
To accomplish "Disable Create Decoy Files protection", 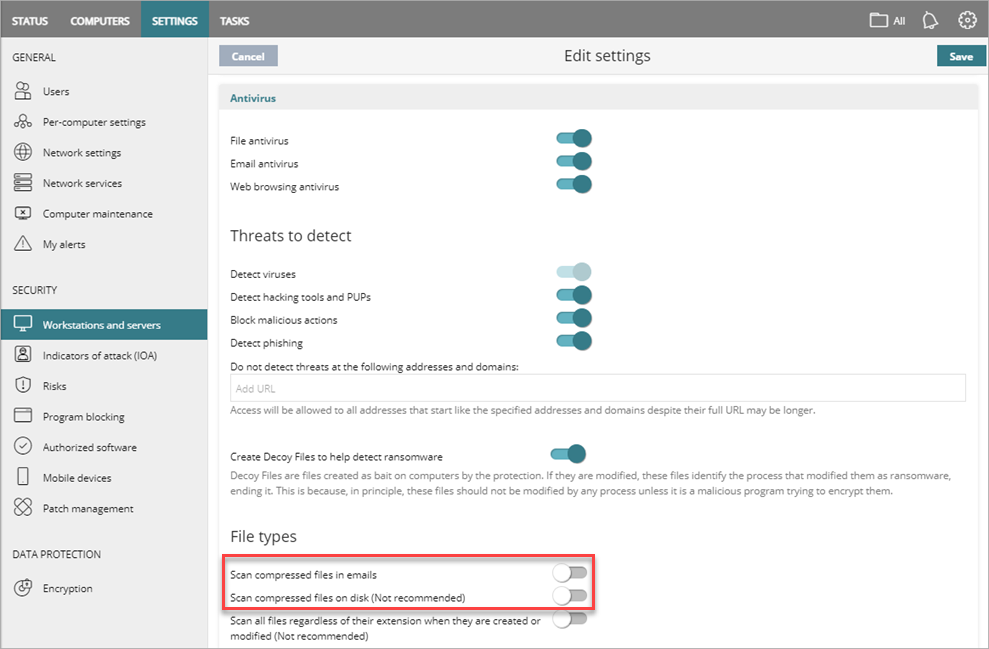I will click(567, 453).
